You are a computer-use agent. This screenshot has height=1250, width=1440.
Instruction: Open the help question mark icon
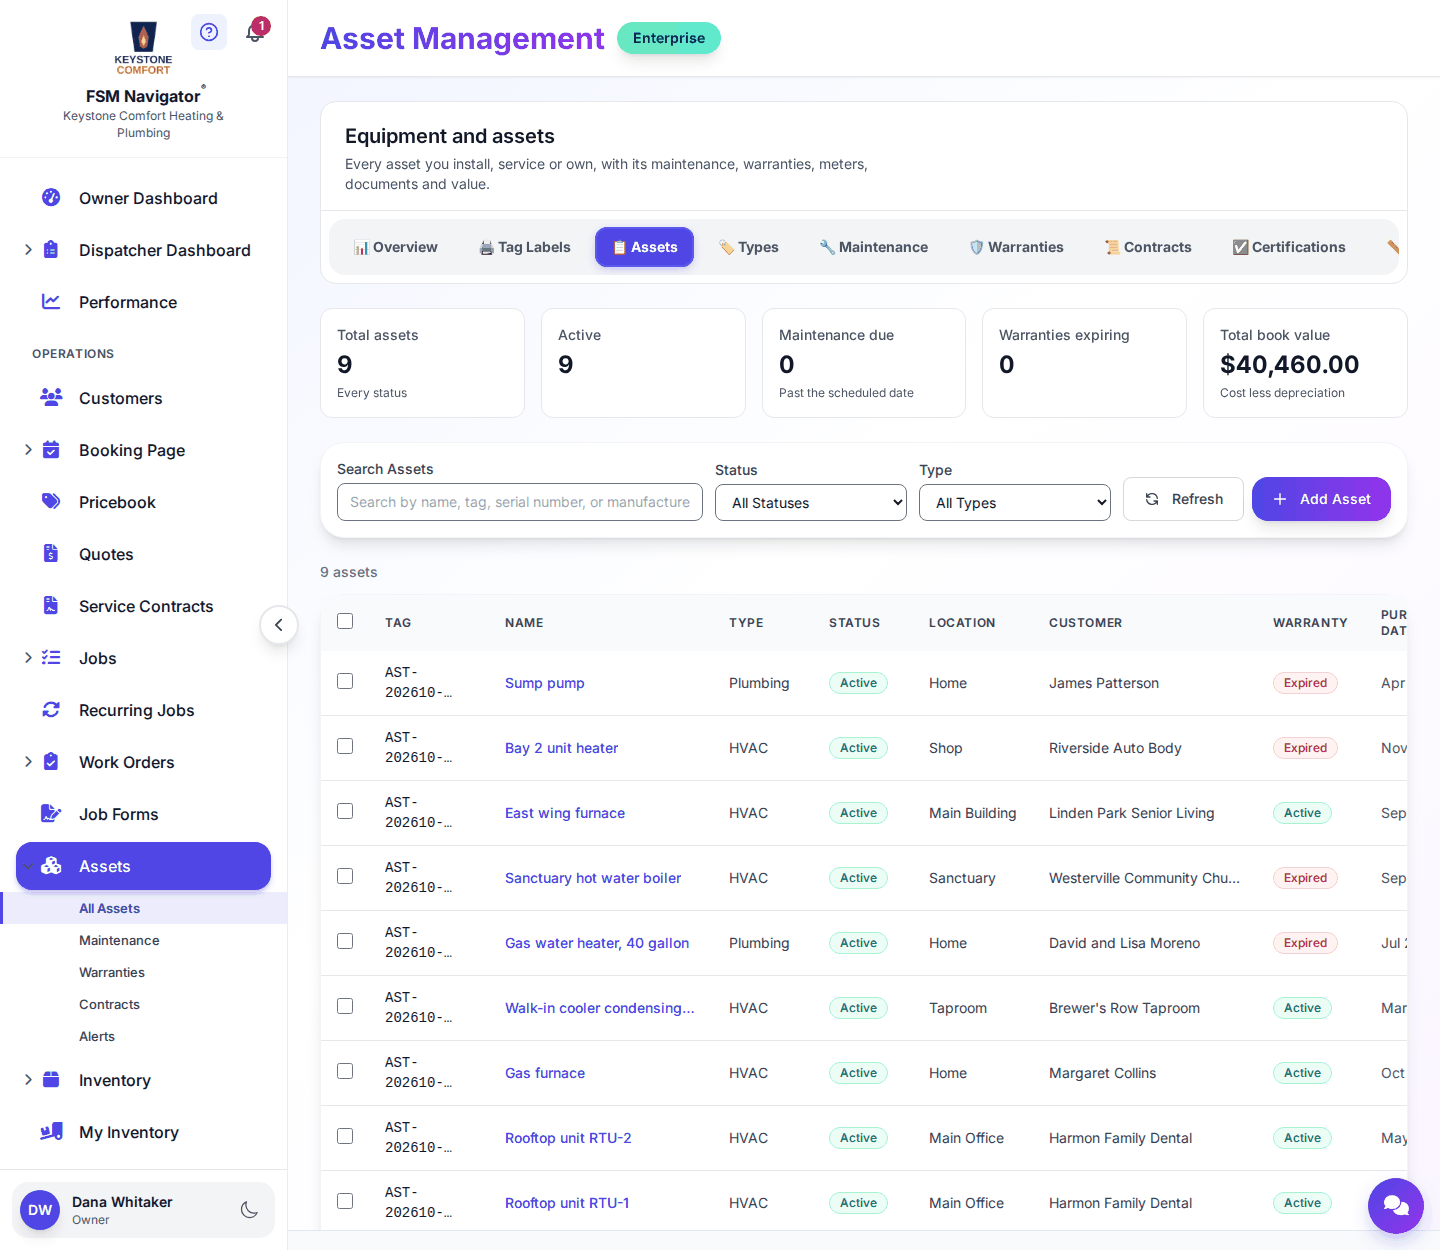coord(208,32)
